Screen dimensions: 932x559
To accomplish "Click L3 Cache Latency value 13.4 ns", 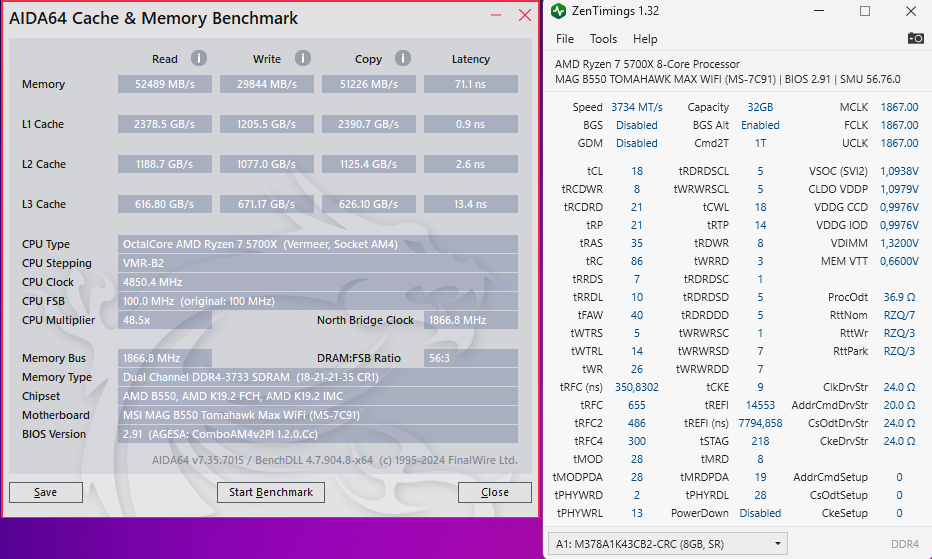I will pos(471,204).
